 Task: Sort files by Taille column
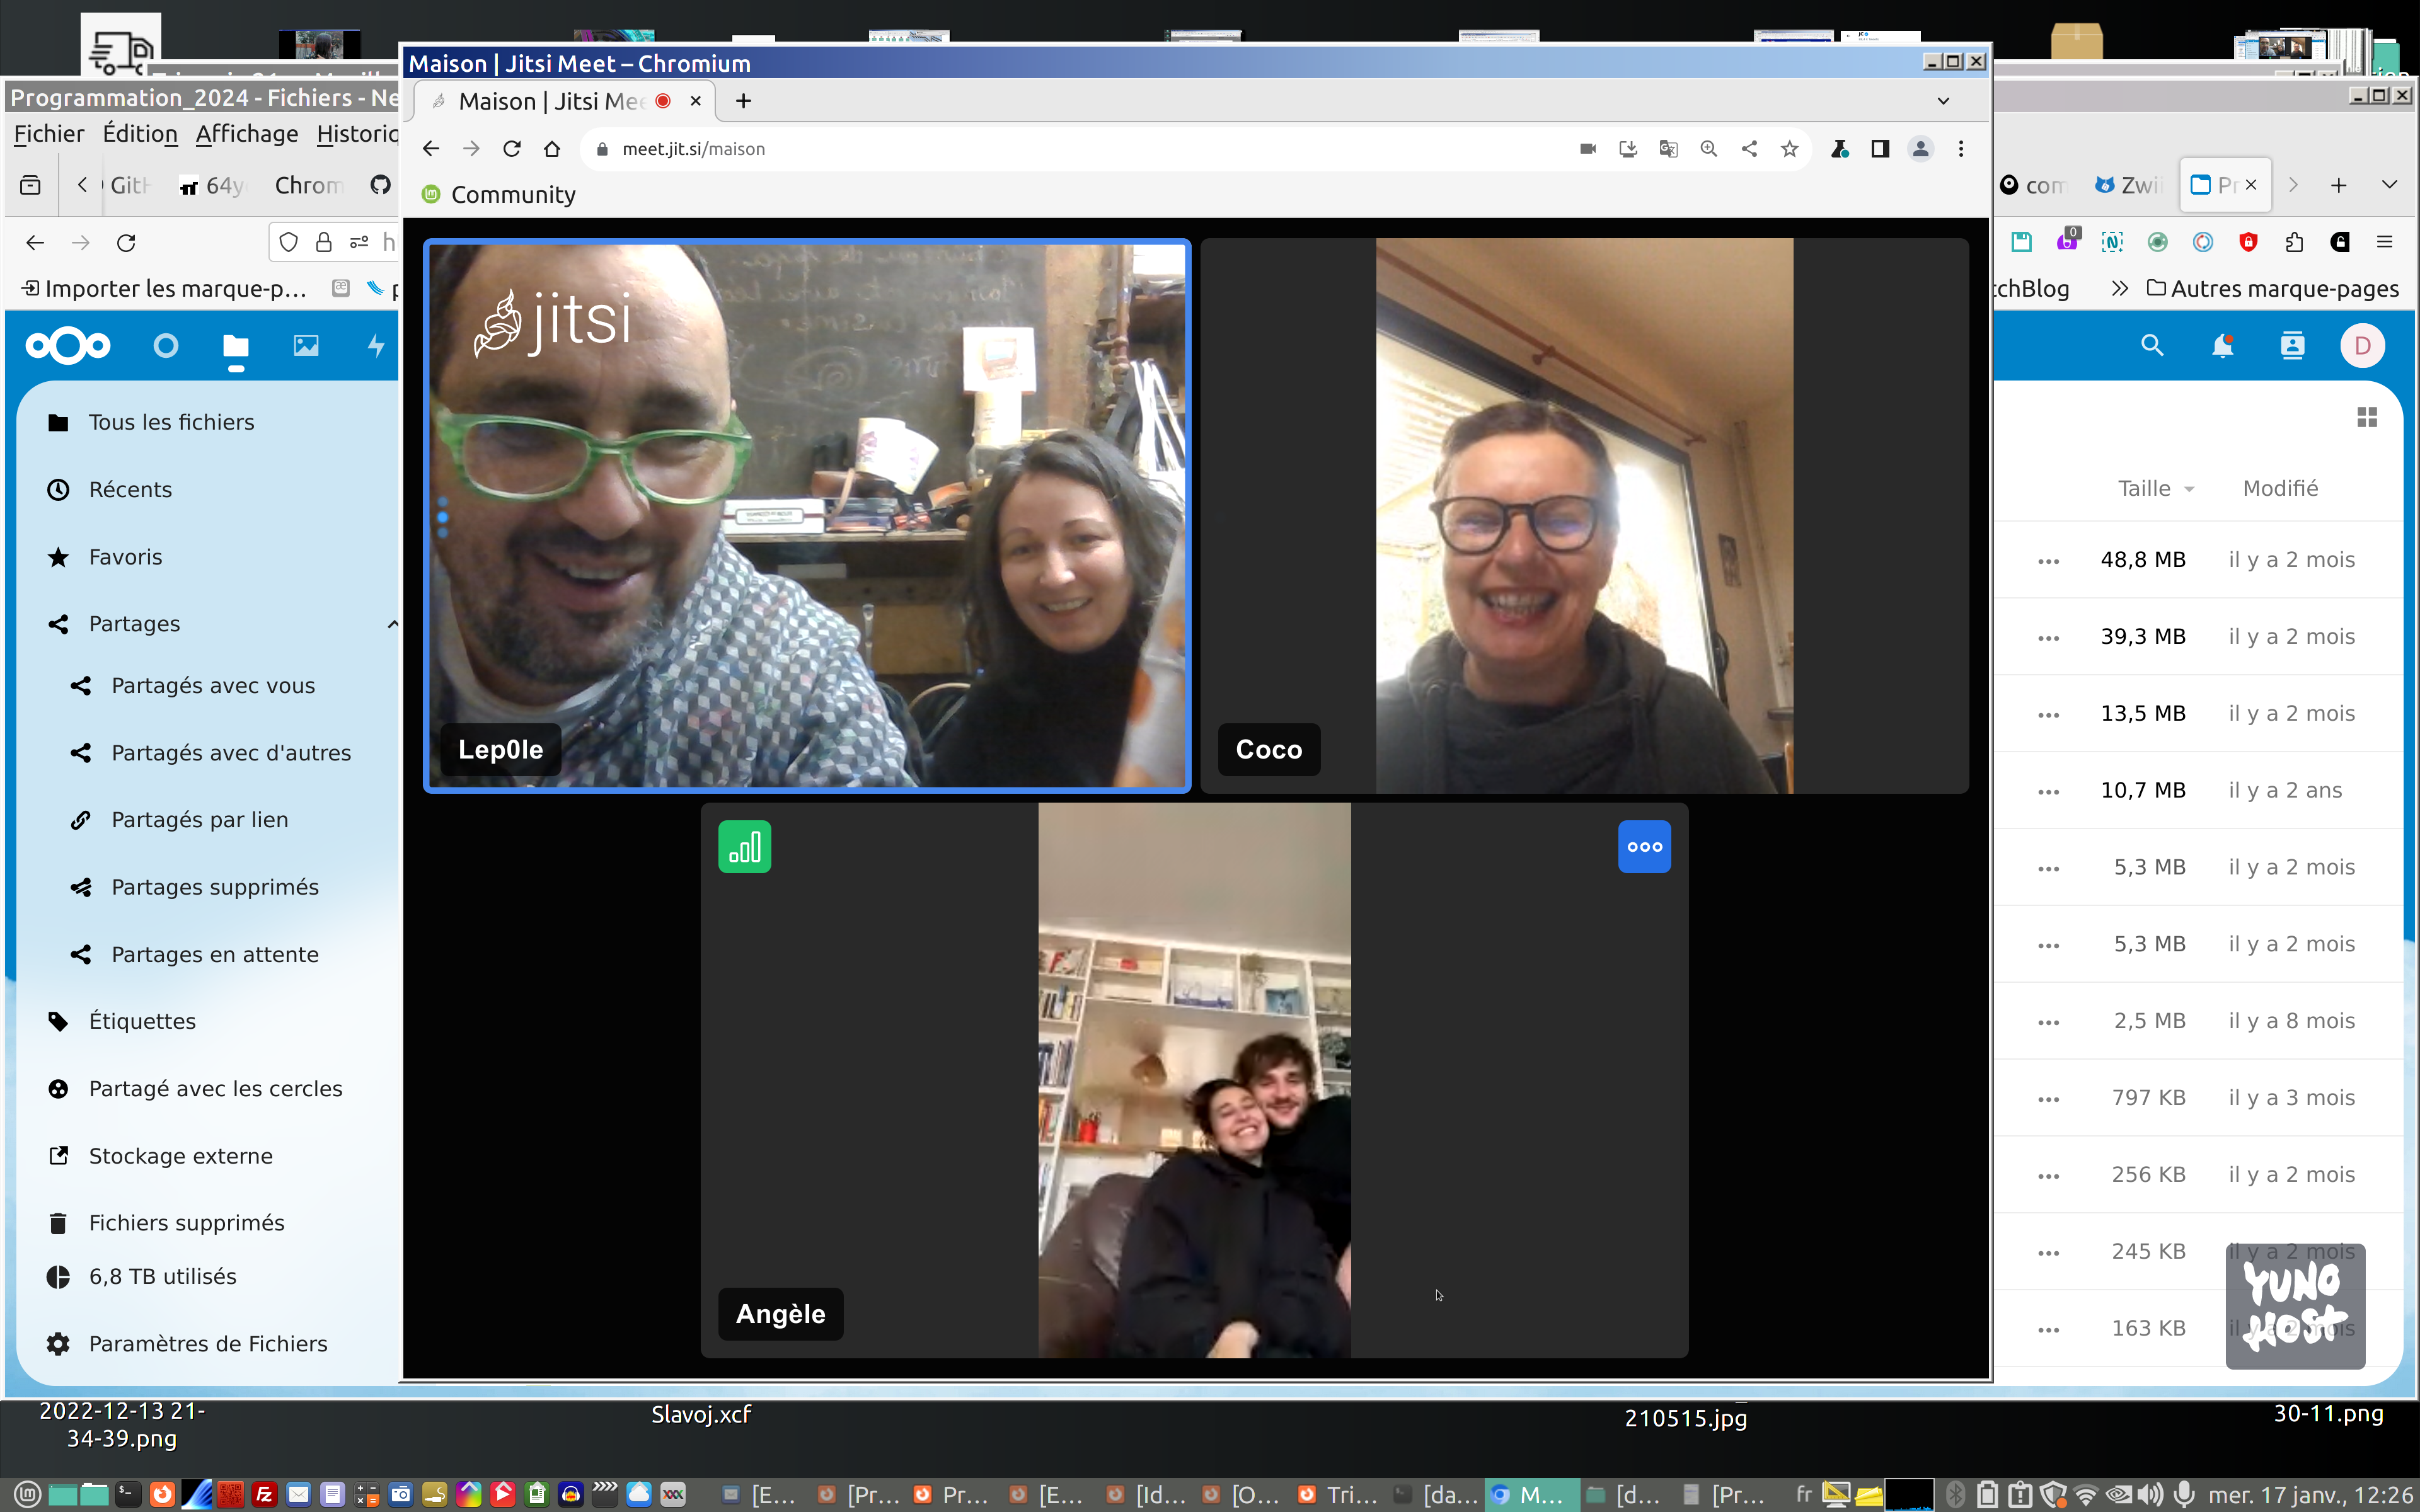(2144, 488)
